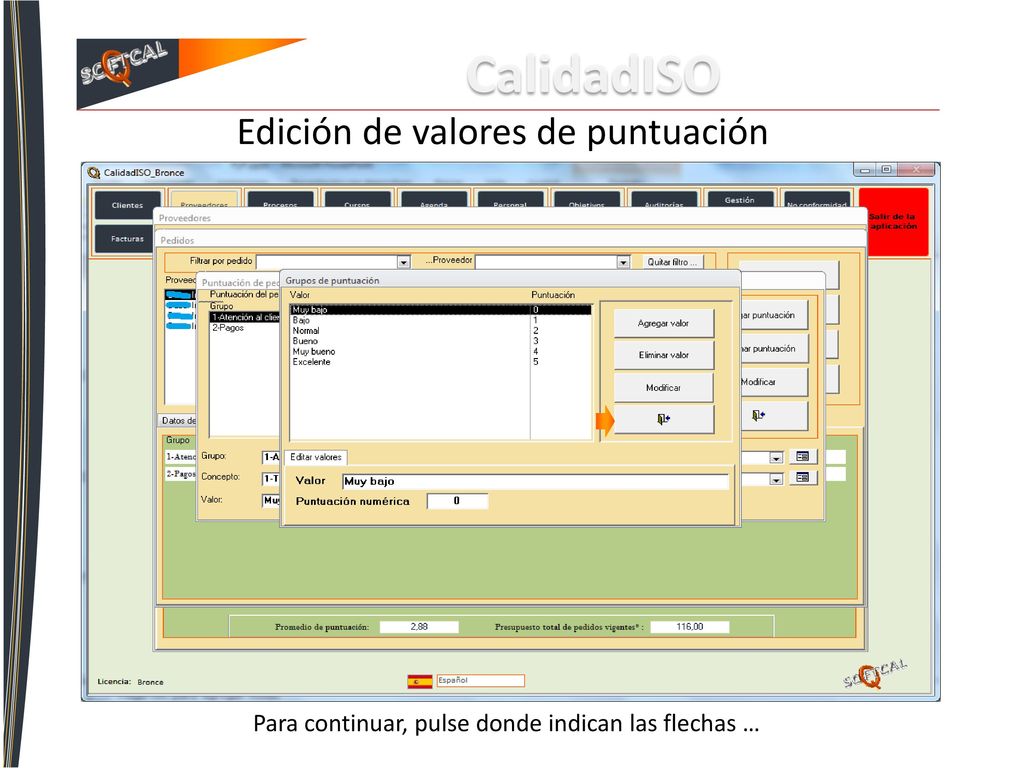Click the 'Puntuación' column header
The height and width of the screenshot is (768, 1024).
pos(553,295)
